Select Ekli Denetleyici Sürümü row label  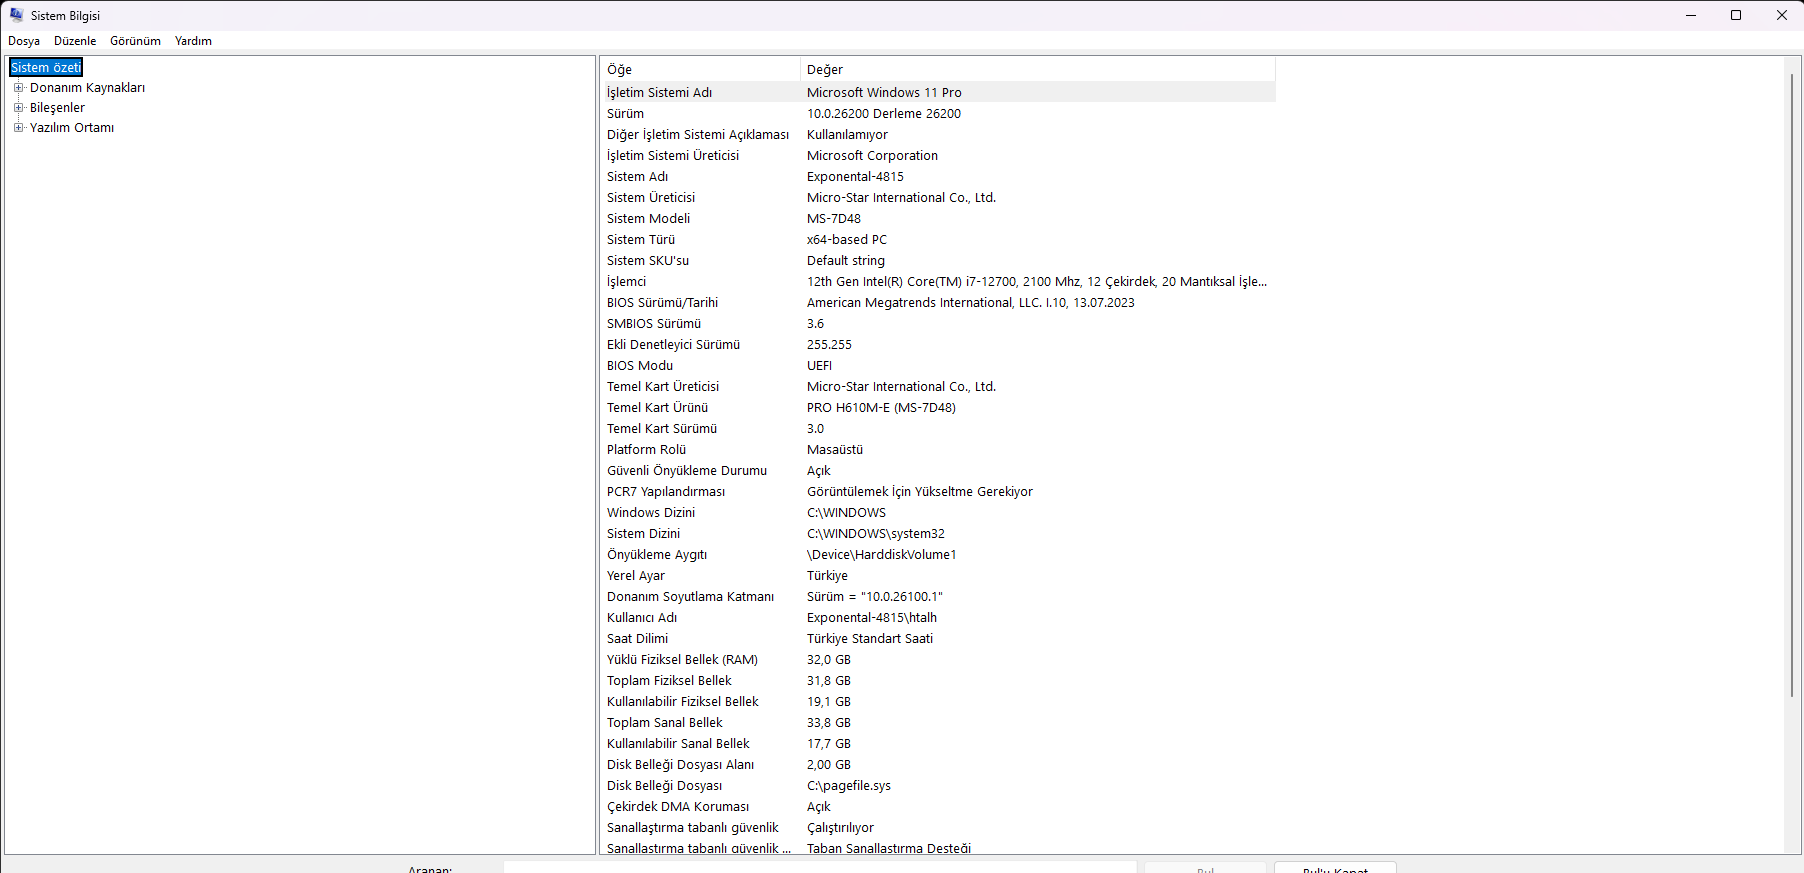pos(673,344)
